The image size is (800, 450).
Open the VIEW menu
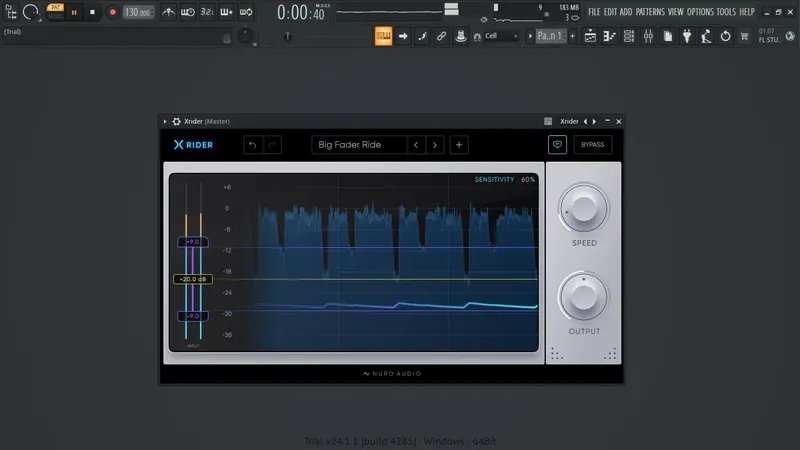tap(676, 12)
